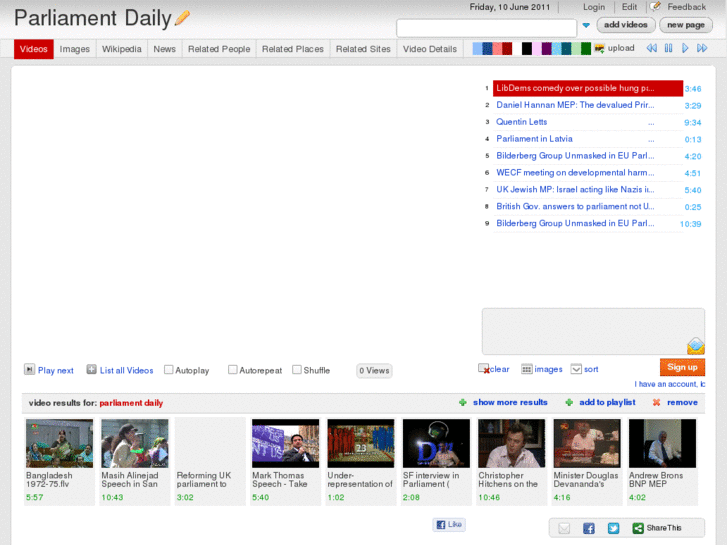Play 'LibDems comedy over possible hung' playlist item
Image resolution: width=727 pixels, height=545 pixels.
coord(588,88)
